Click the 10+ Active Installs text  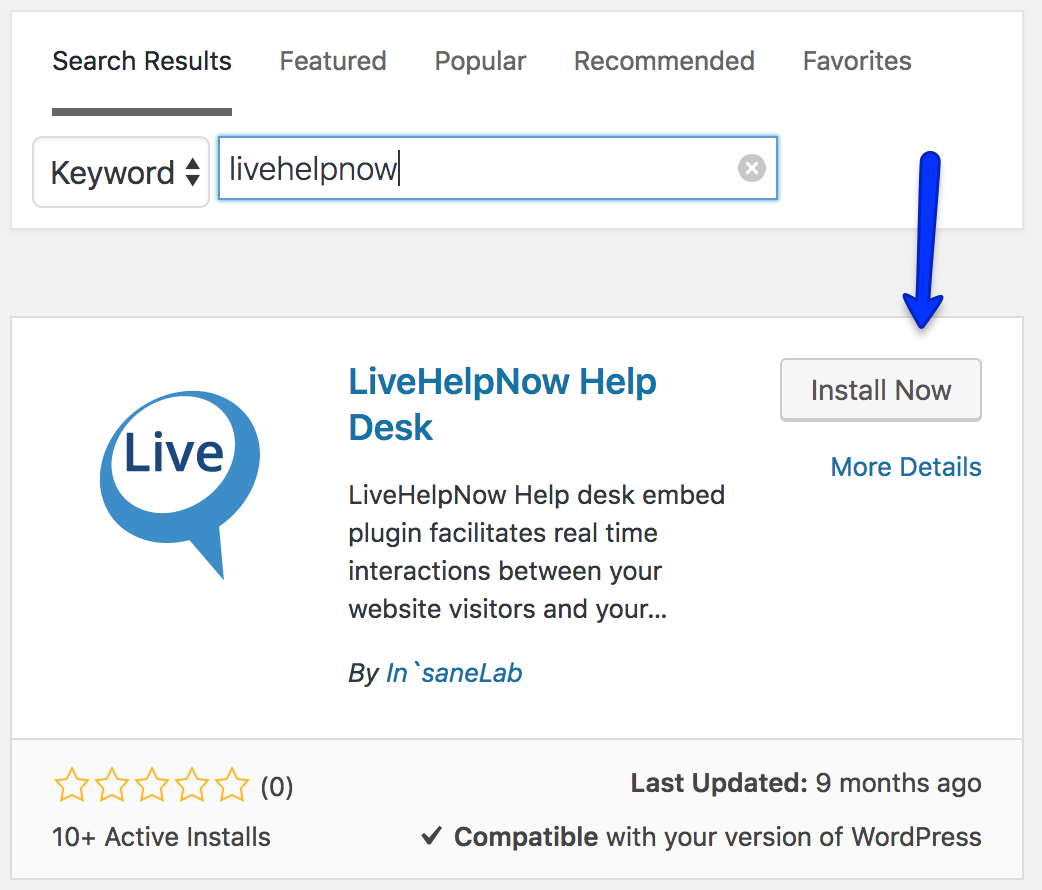tap(161, 837)
